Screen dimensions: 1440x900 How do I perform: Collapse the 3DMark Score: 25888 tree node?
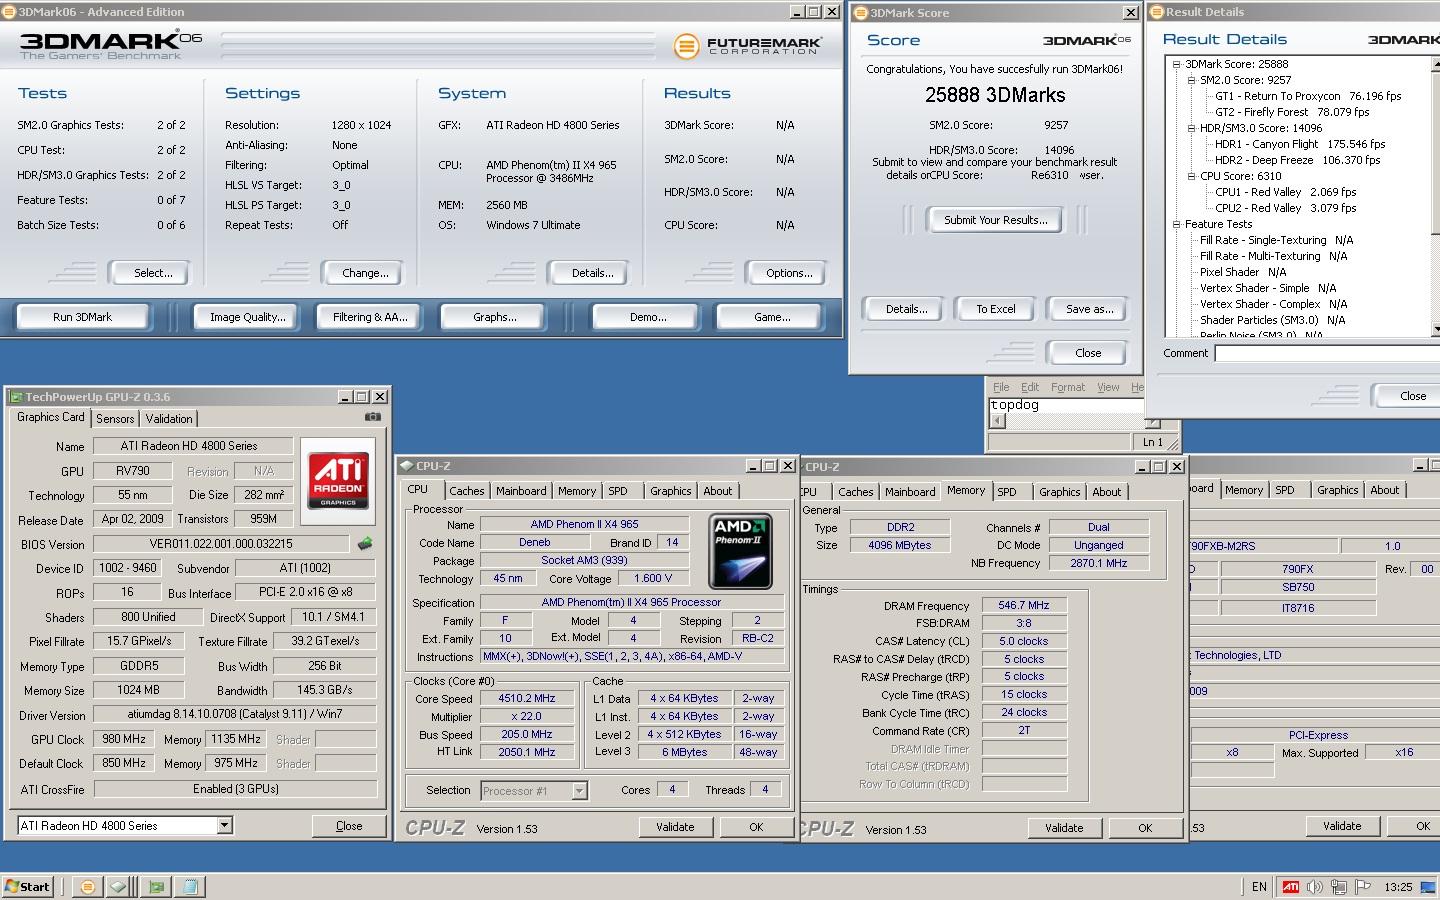tap(1177, 64)
